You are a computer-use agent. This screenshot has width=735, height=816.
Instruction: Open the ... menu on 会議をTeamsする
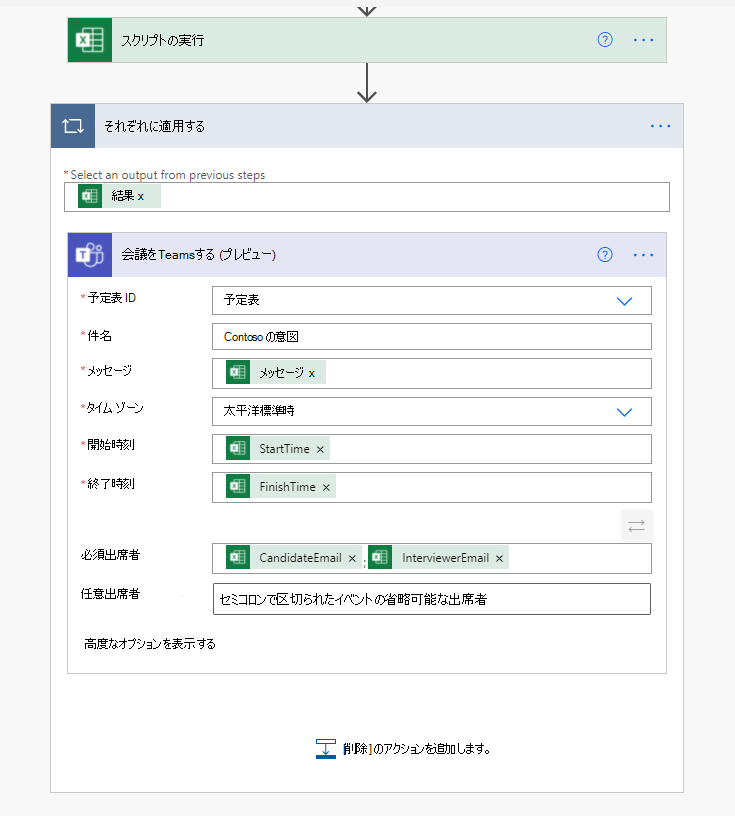pos(643,254)
